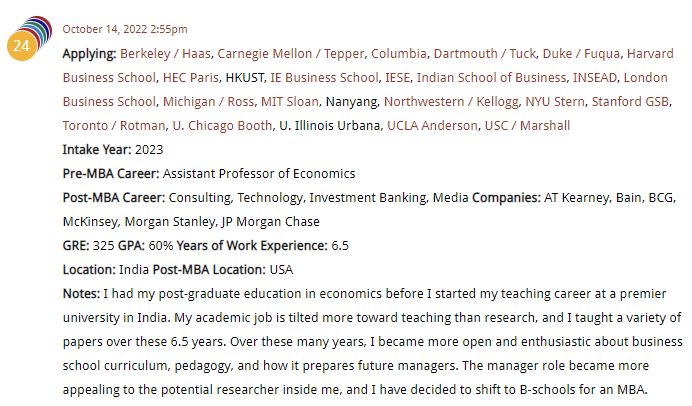Viewport: 692px width, 406px height.
Task: Open the Toronto / Rotman link
Action: (114, 126)
